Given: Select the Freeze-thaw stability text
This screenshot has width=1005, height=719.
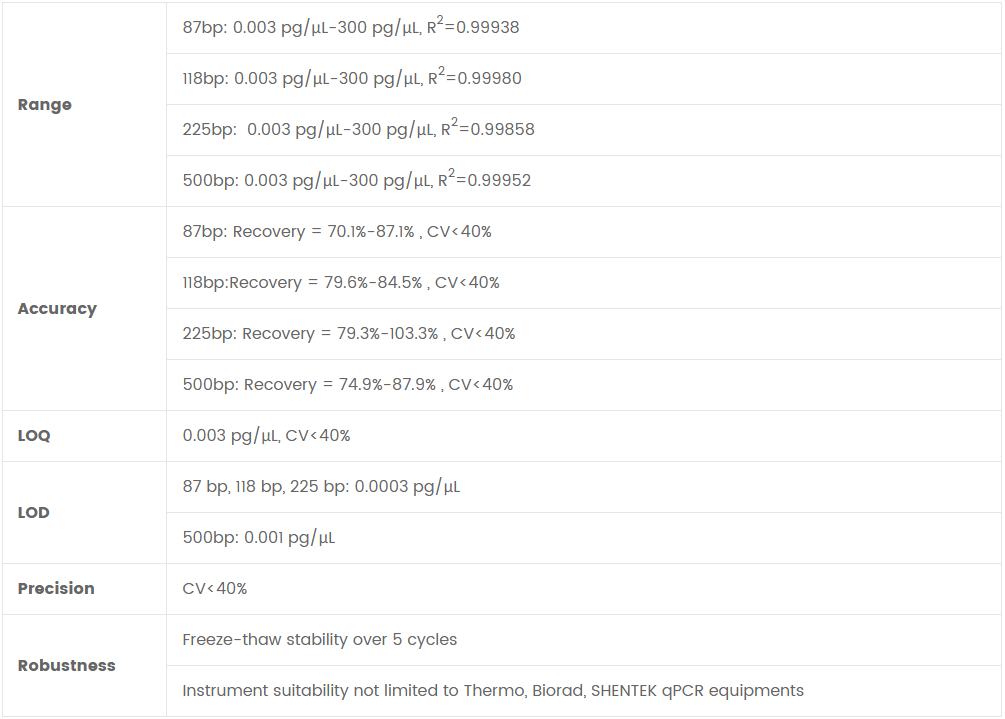Looking at the screenshot, I should click(320, 640).
